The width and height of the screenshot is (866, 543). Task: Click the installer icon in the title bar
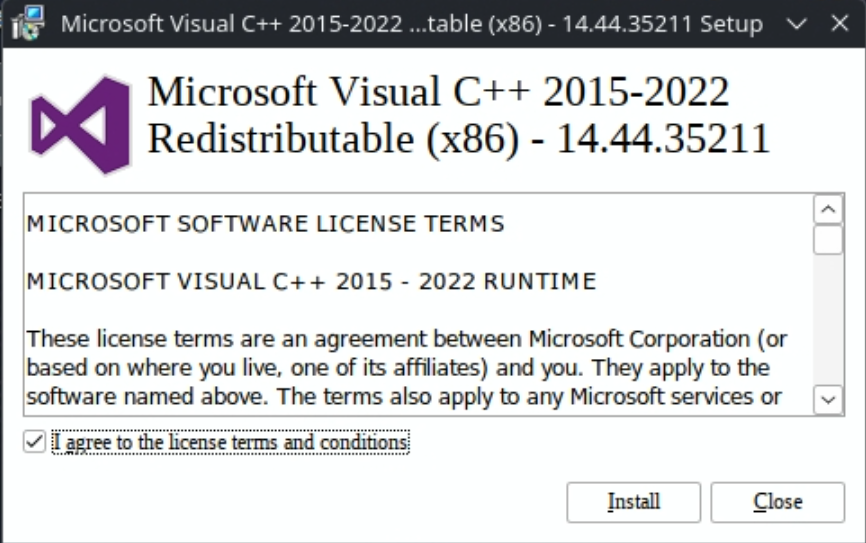[x=27, y=22]
